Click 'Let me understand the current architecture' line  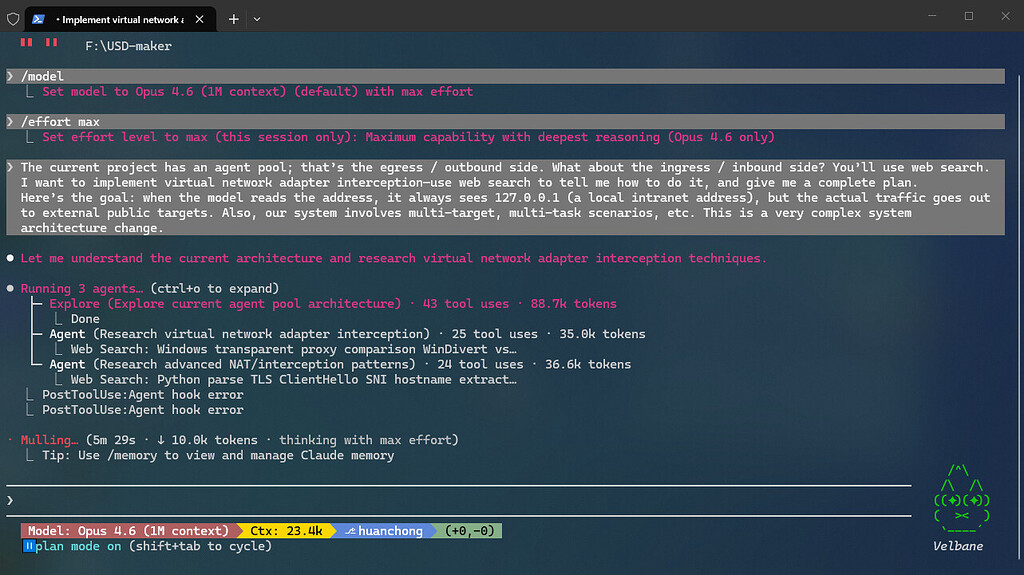click(x=393, y=258)
